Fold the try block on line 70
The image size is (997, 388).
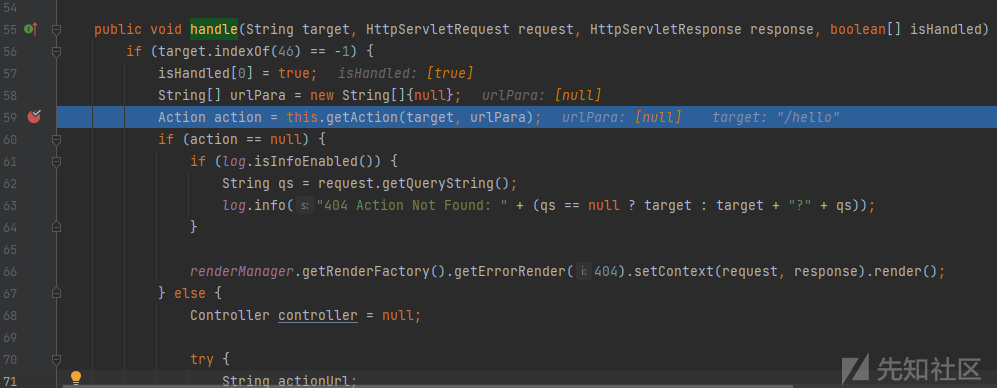[57, 359]
